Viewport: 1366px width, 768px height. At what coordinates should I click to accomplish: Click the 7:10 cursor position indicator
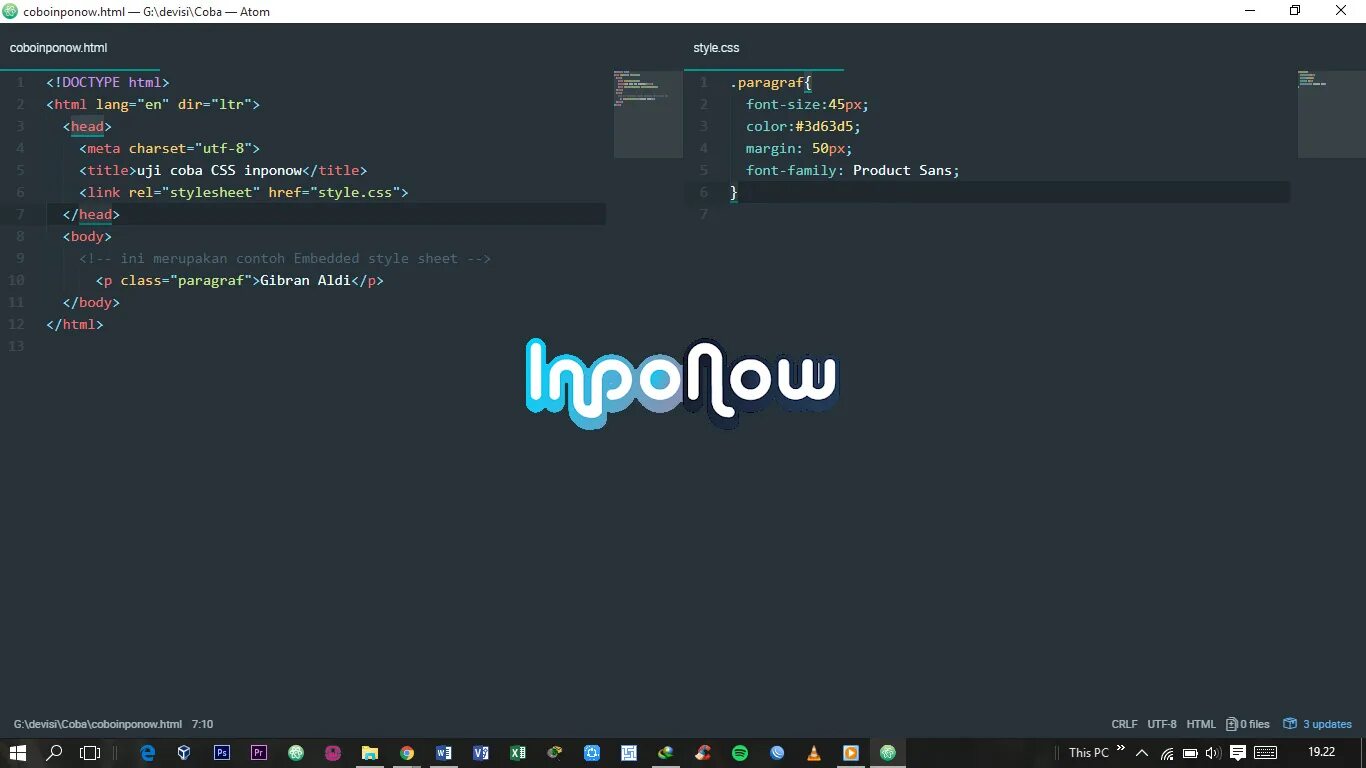pos(202,724)
